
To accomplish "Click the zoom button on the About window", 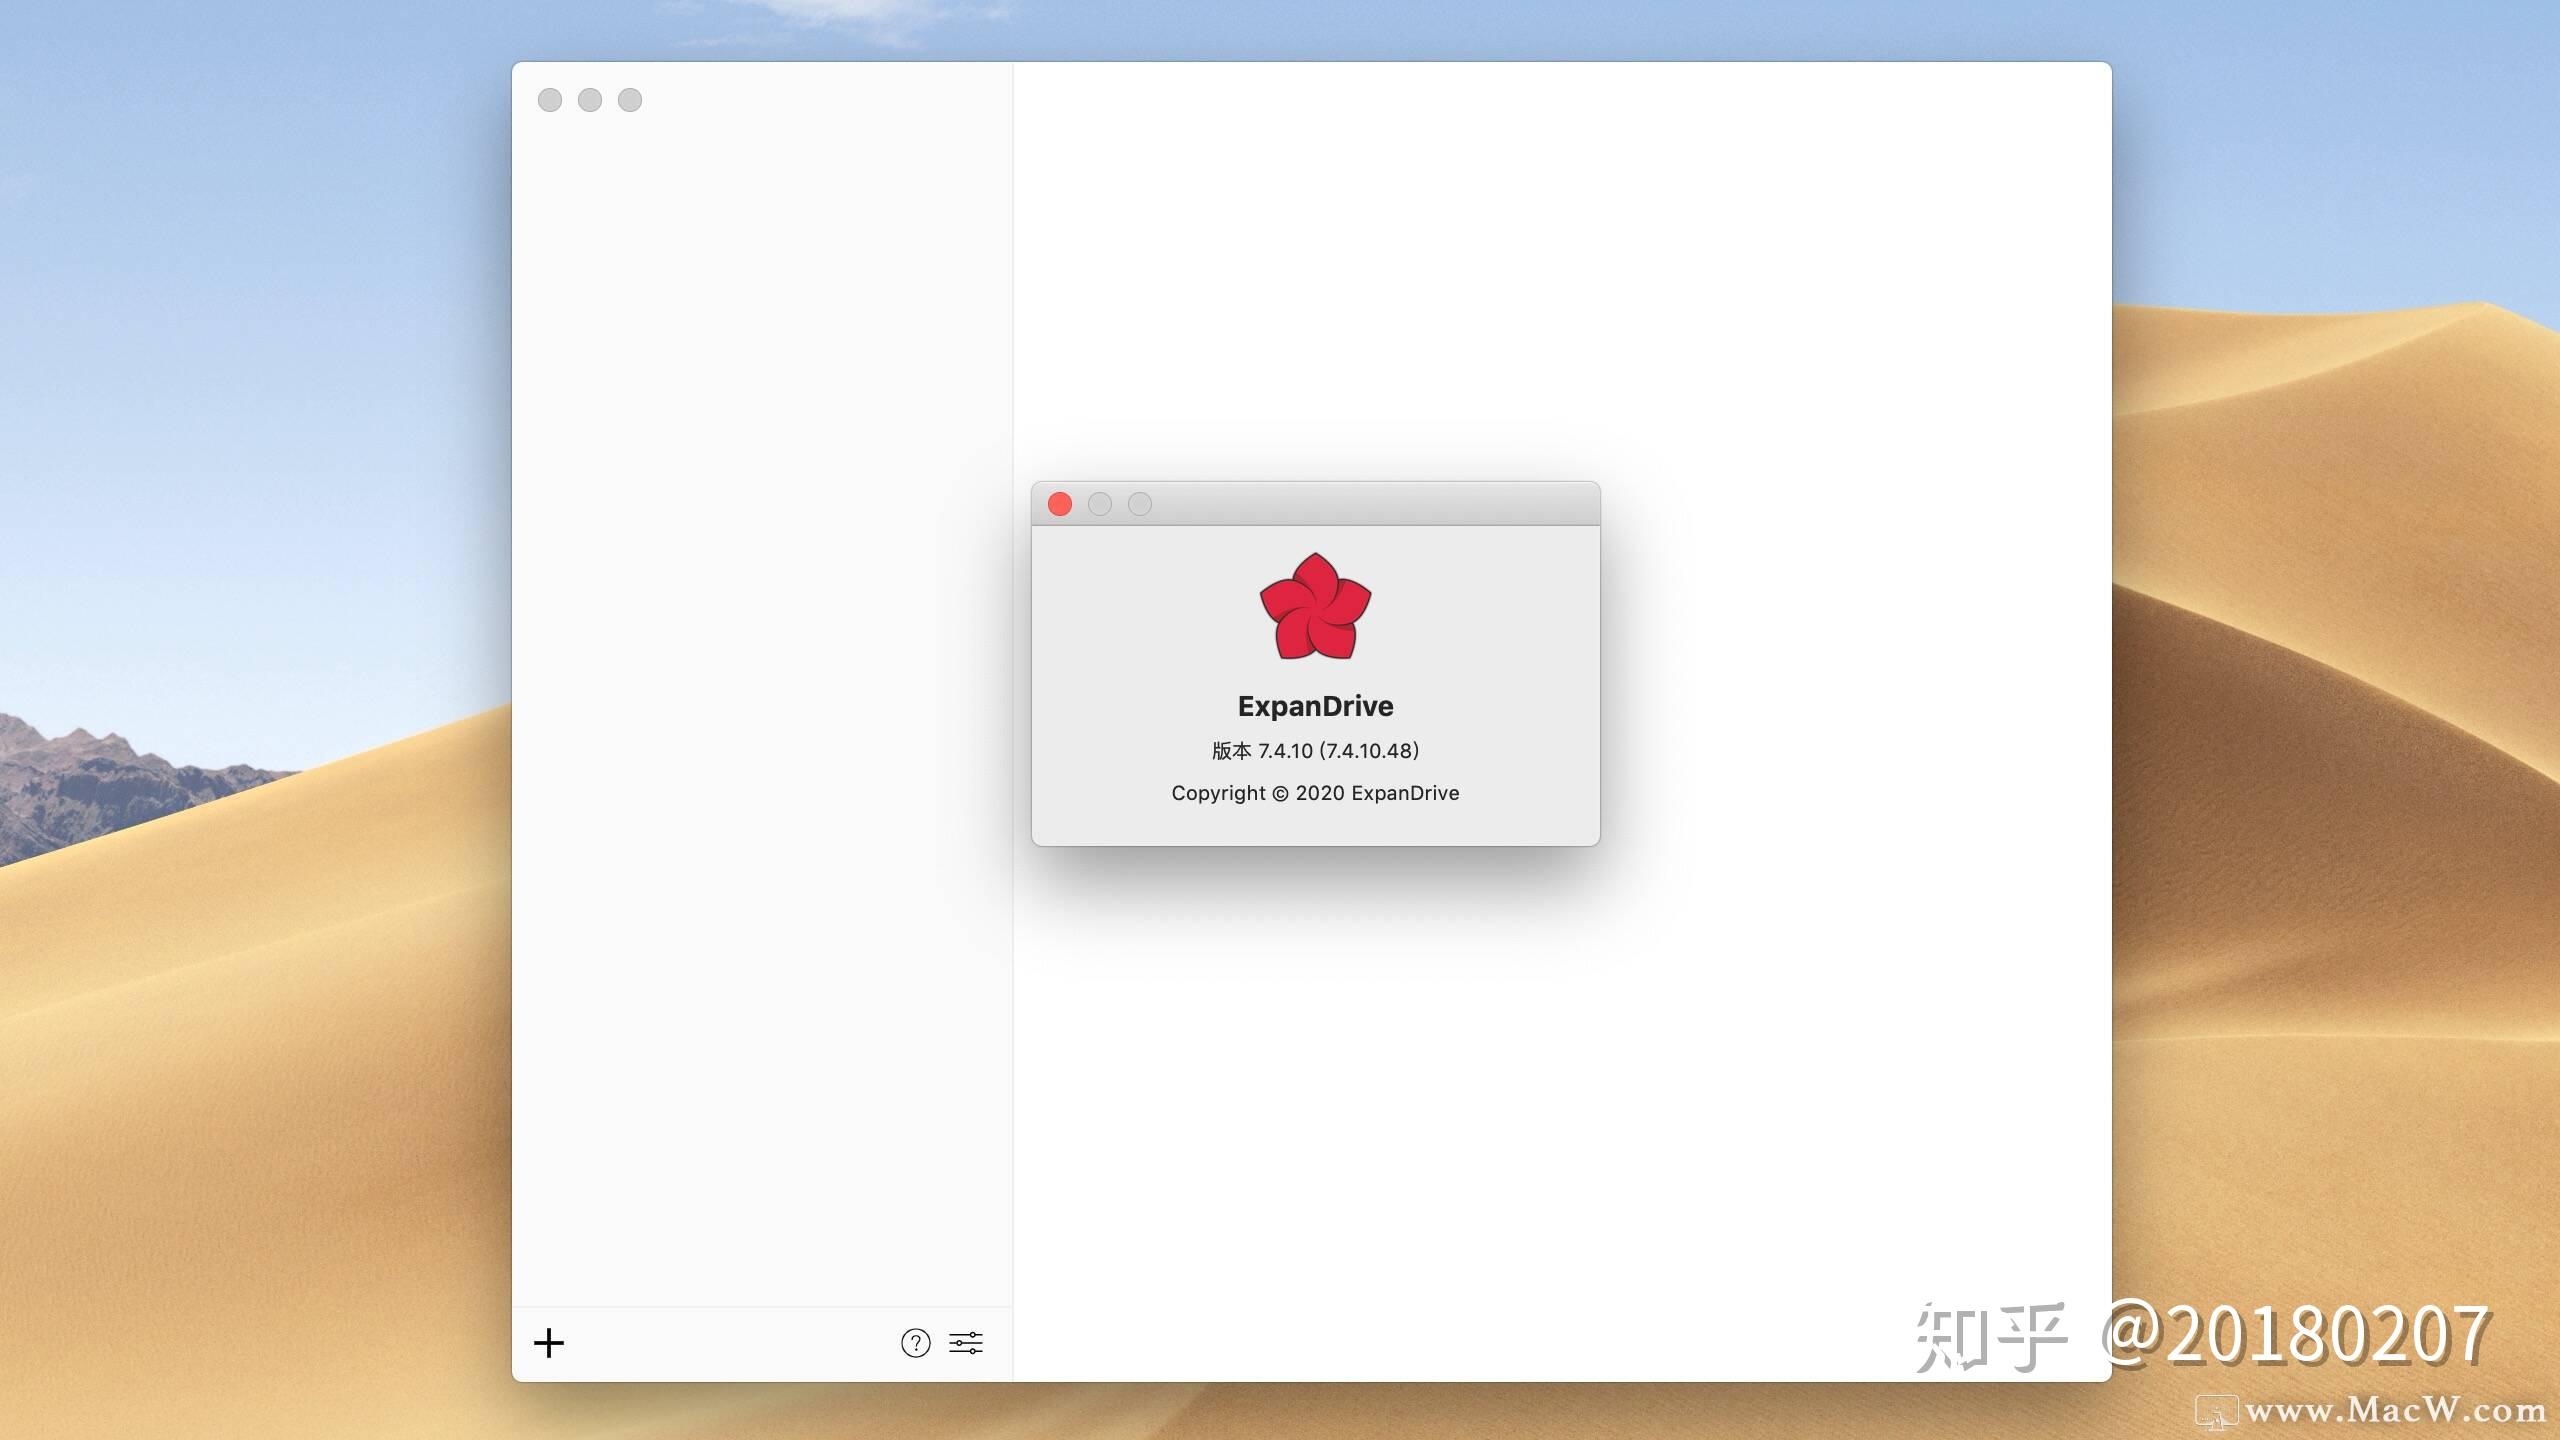I will click(1141, 504).
